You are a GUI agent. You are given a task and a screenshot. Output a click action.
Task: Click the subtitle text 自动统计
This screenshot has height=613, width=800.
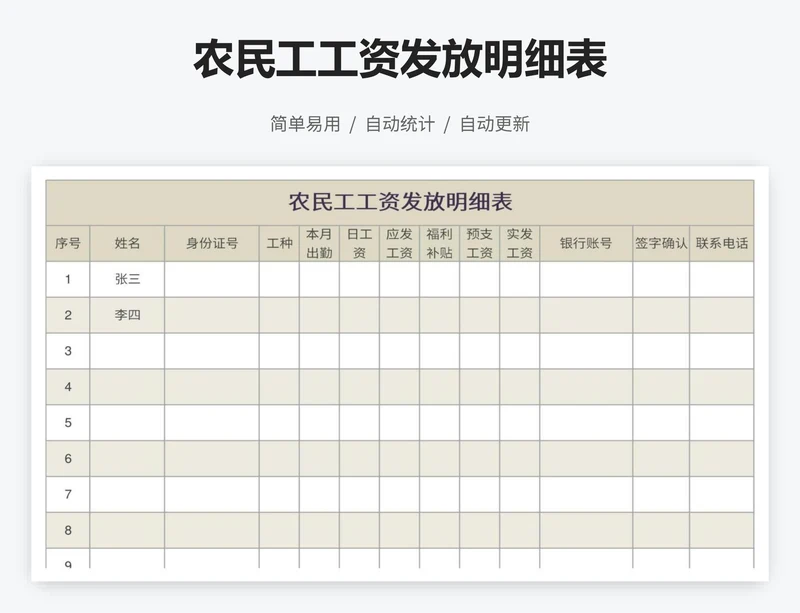click(400, 124)
